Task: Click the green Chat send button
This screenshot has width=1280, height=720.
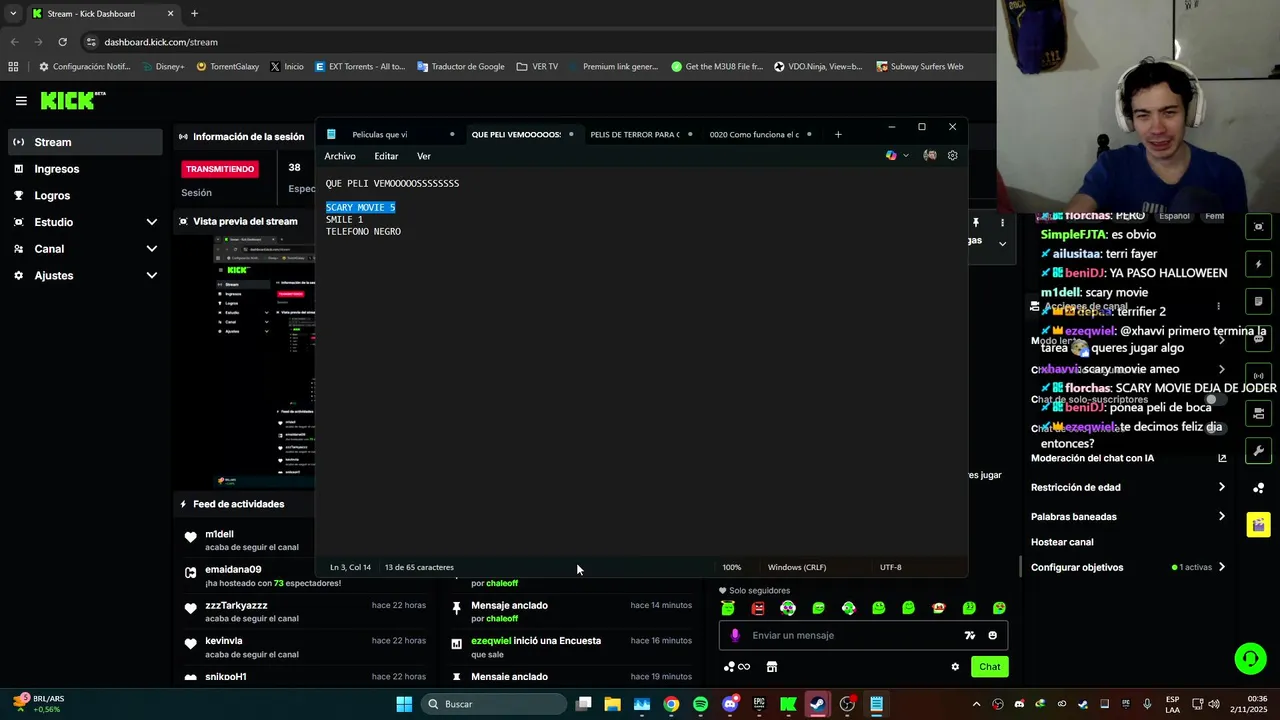Action: 989,667
